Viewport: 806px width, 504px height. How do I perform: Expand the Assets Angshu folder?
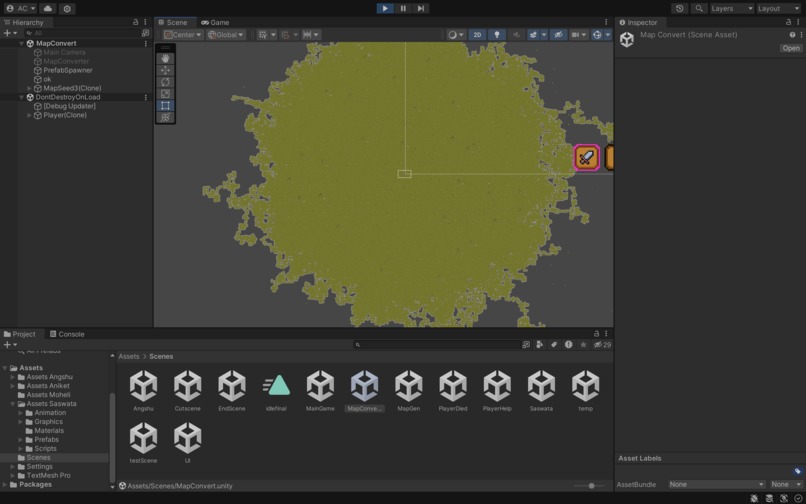coord(13,377)
